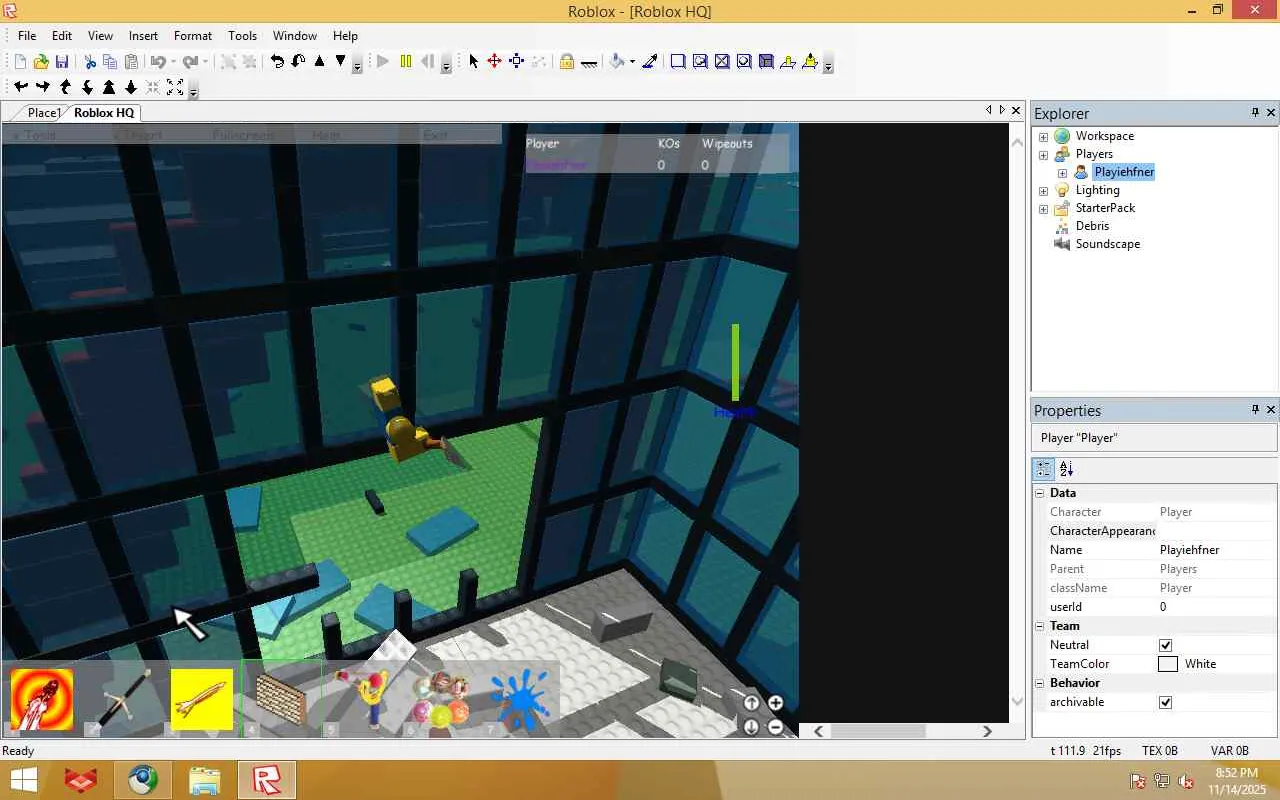The width and height of the screenshot is (1280, 800).
Task: Click the camera tilt down arrow button
Action: click(752, 727)
